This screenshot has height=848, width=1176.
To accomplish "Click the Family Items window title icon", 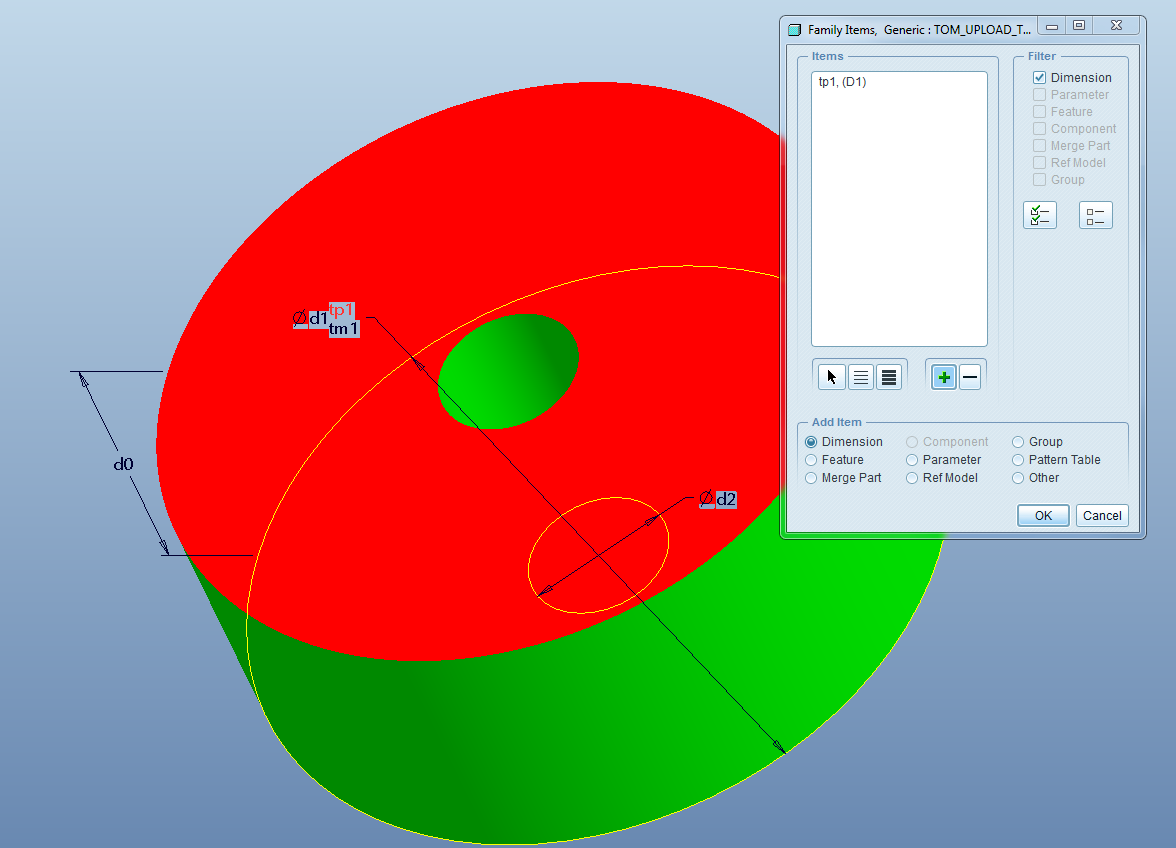I will [794, 30].
